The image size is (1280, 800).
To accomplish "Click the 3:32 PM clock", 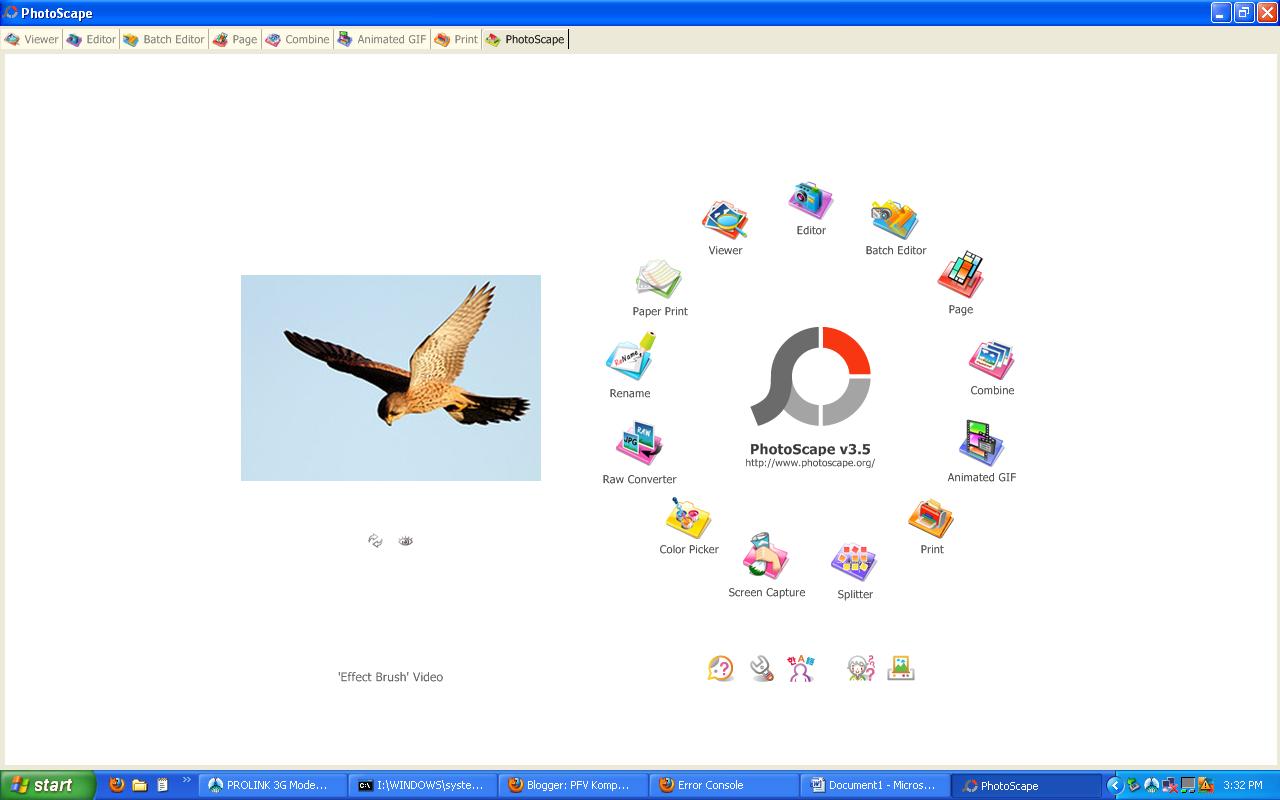I will 1243,785.
